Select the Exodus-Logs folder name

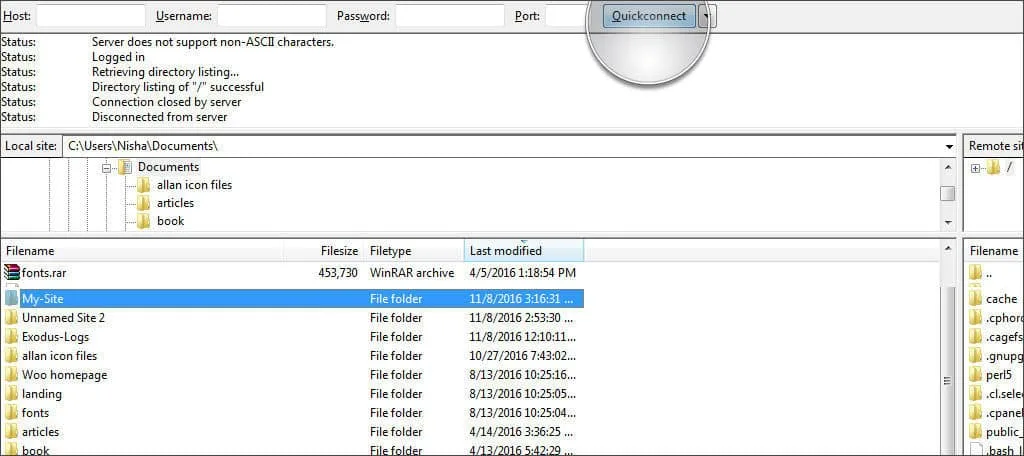pos(56,336)
